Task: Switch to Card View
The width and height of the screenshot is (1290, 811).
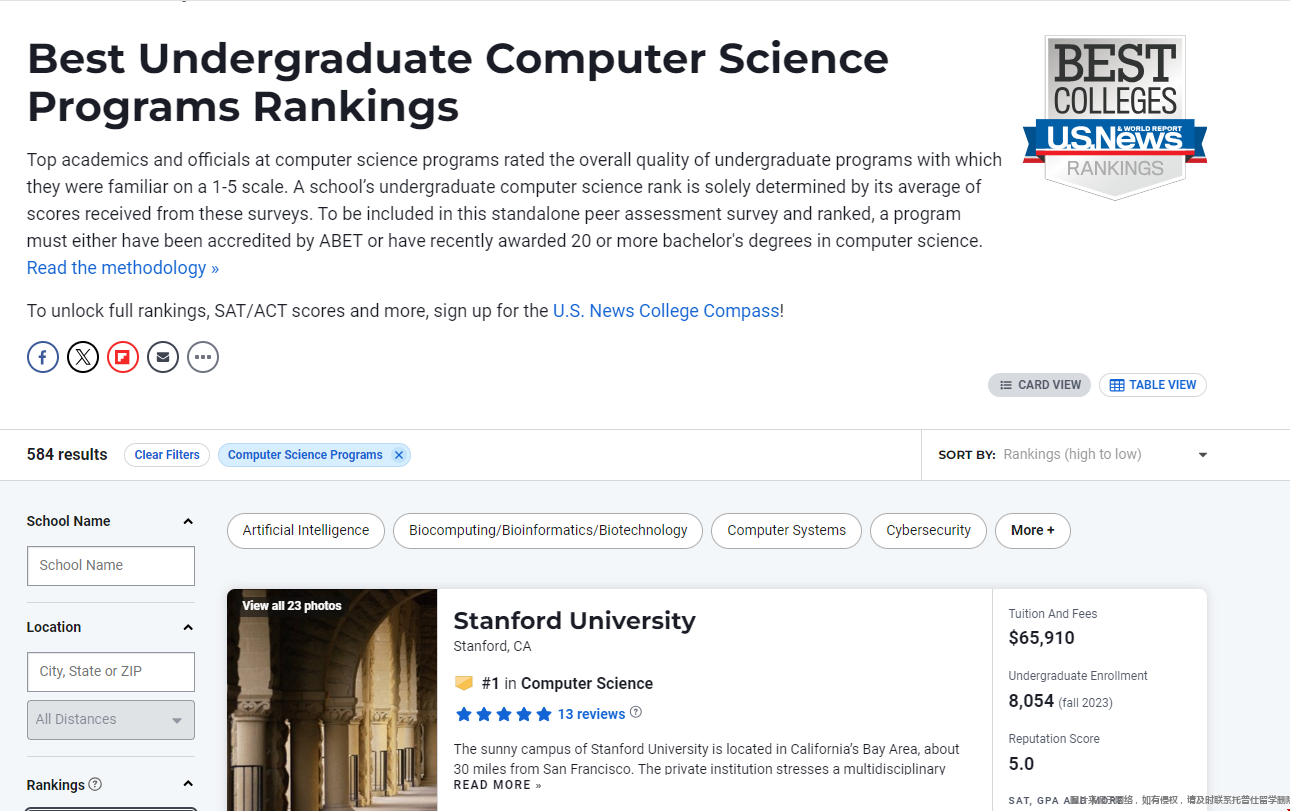Action: [1040, 385]
